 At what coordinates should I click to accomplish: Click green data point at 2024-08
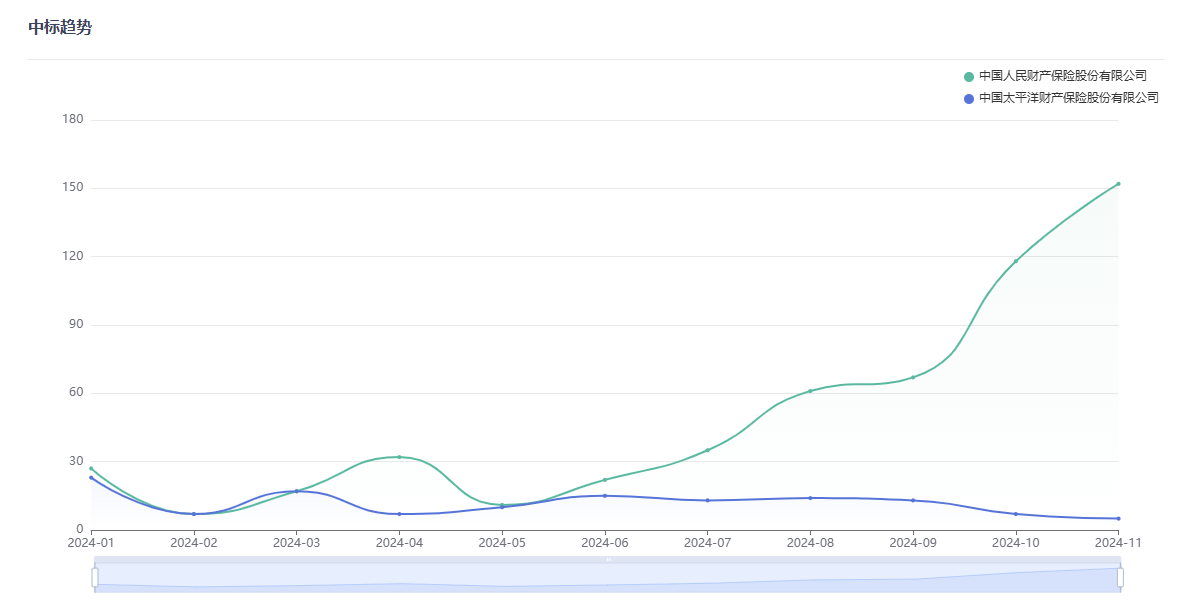tap(810, 391)
